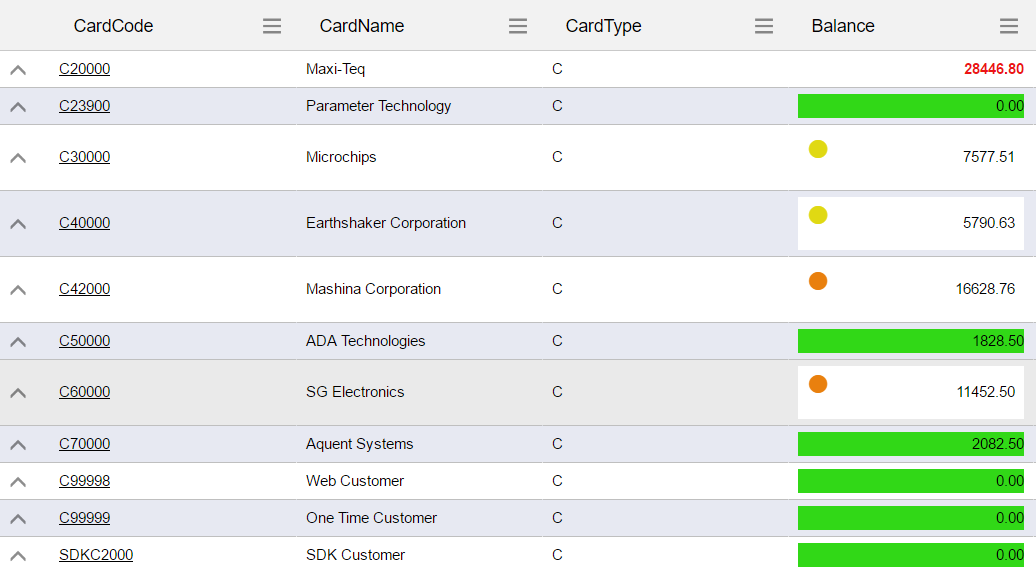Click the yellow status dot for Microchips
Viewport: 1036px width, 576px height.
[x=818, y=149]
